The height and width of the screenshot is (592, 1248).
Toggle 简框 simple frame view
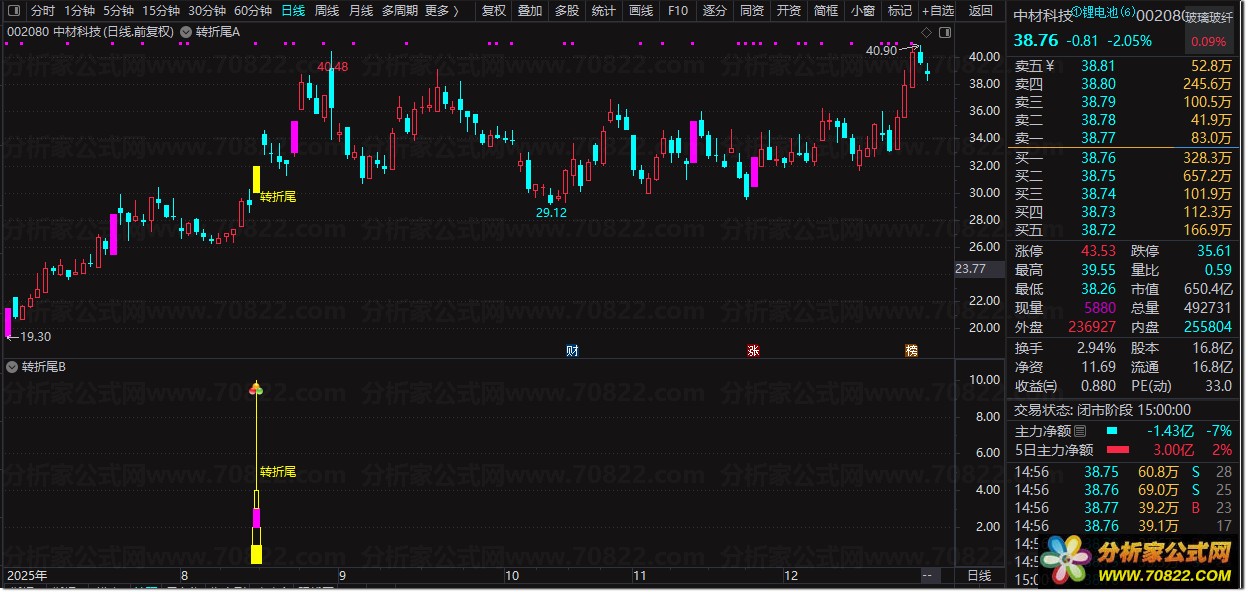click(x=826, y=11)
